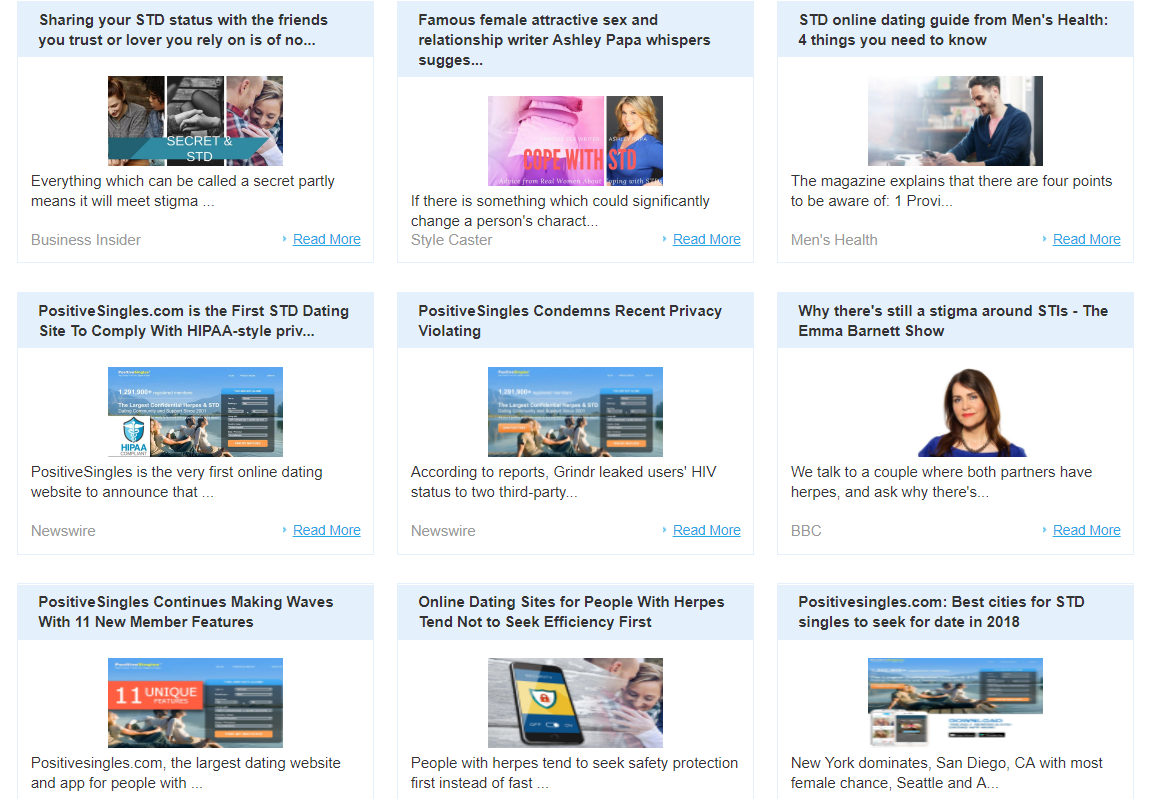Click the 'People with herpes tend to seek' excerpt
The image size is (1152, 799).
coord(575,773)
